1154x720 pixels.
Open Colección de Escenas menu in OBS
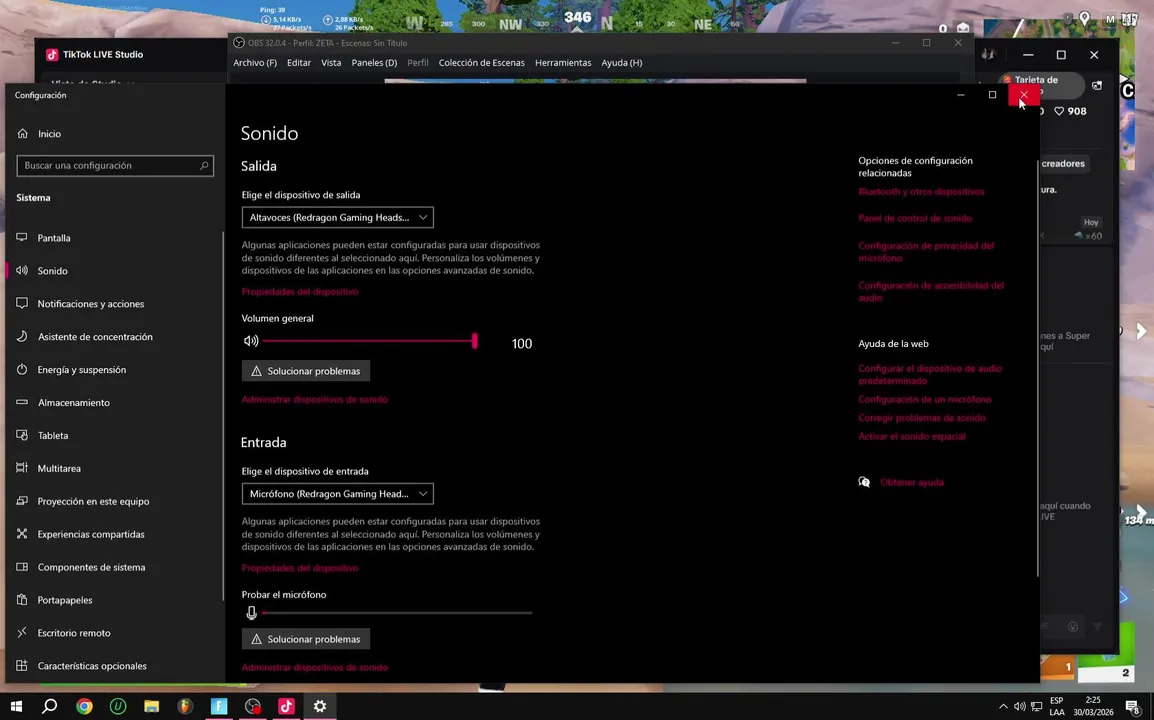pyautogui.click(x=481, y=63)
